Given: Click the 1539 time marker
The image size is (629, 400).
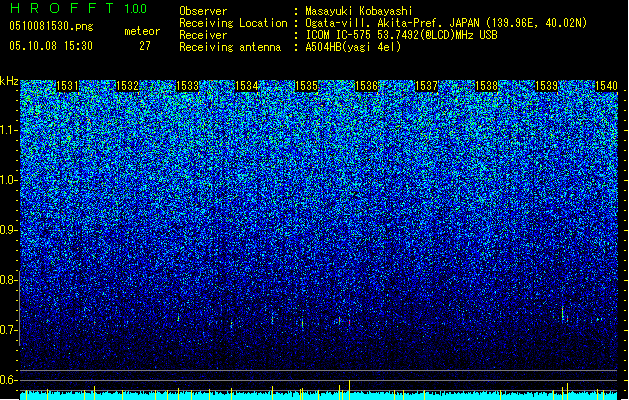Looking at the screenshot, I should (x=547, y=86).
